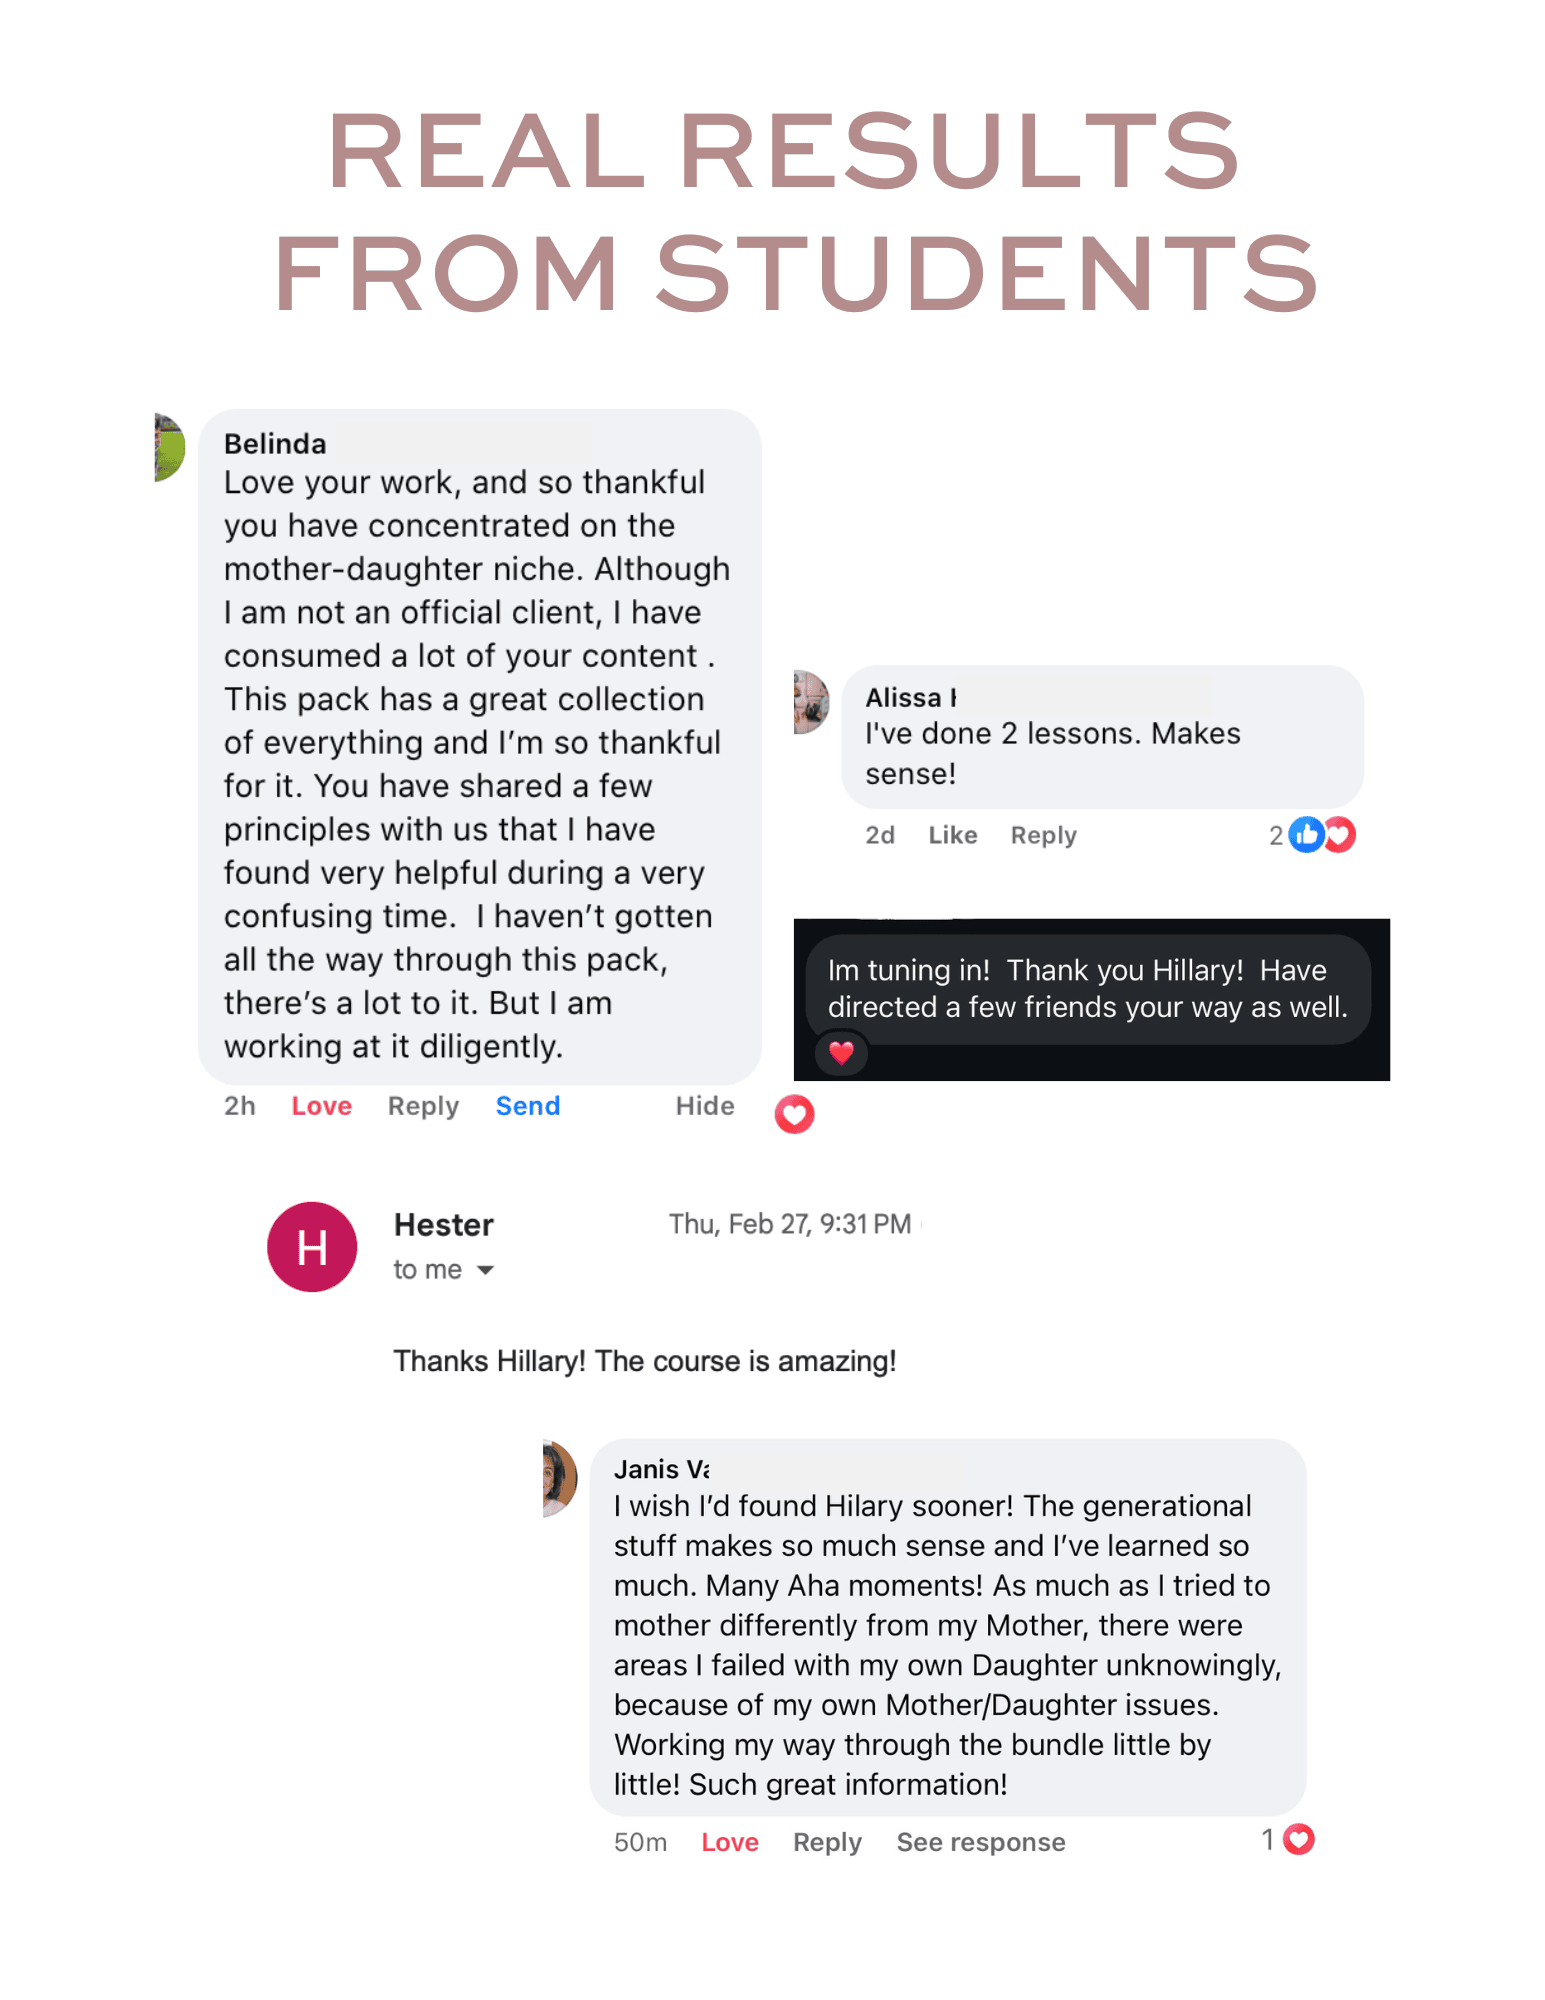Click red heart reaction beside Alissa's thumbs-up
This screenshot has height=2000, width=1545.
point(1340,834)
